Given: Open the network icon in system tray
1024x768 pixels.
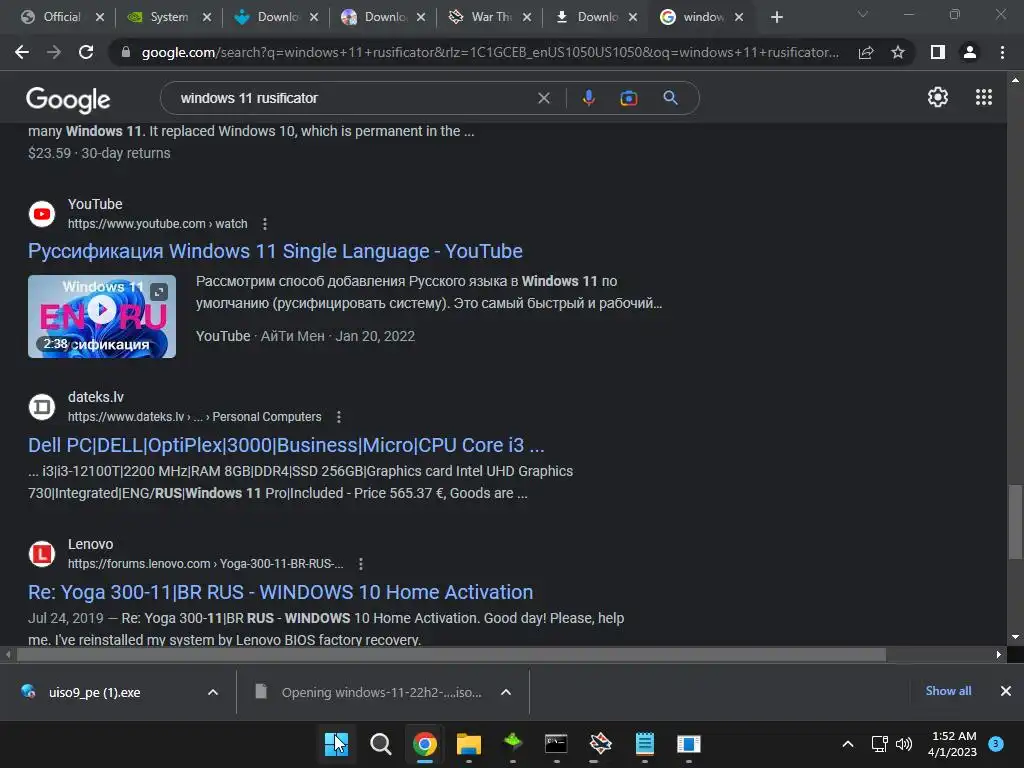Looking at the screenshot, I should coord(879,744).
